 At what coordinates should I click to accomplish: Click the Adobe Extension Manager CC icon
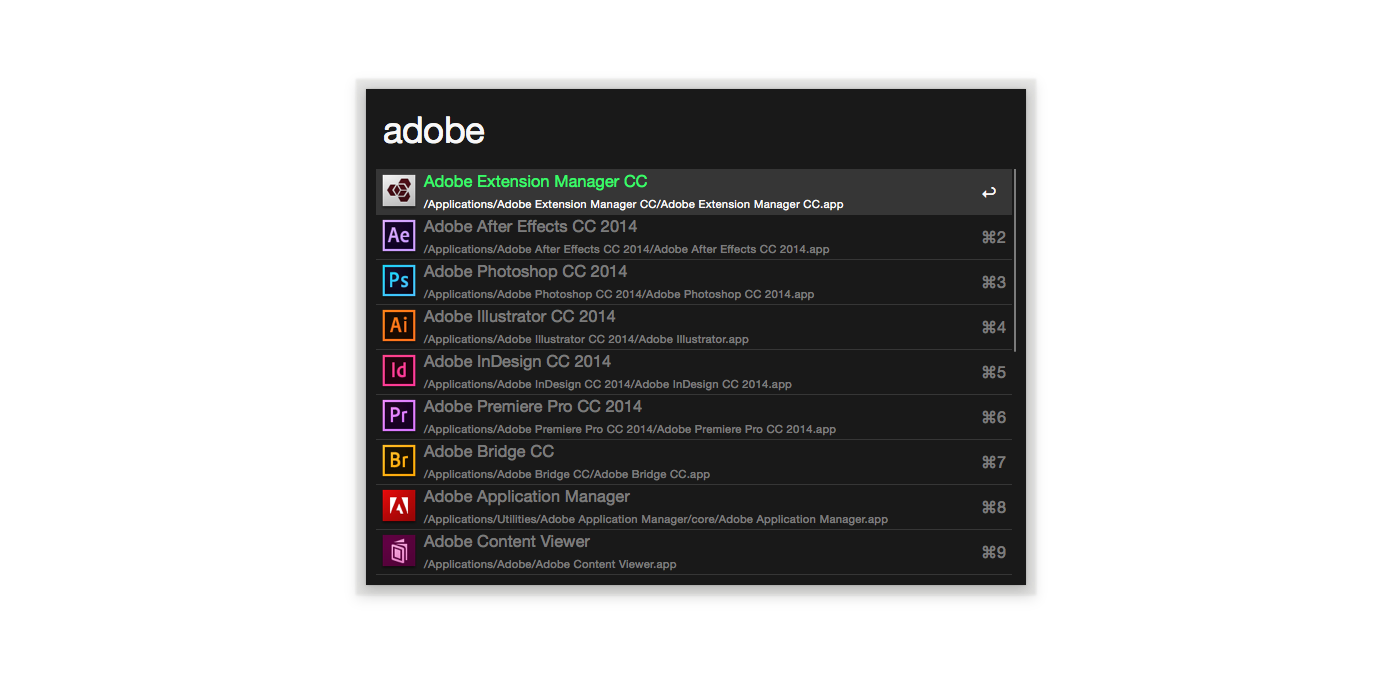[x=399, y=191]
